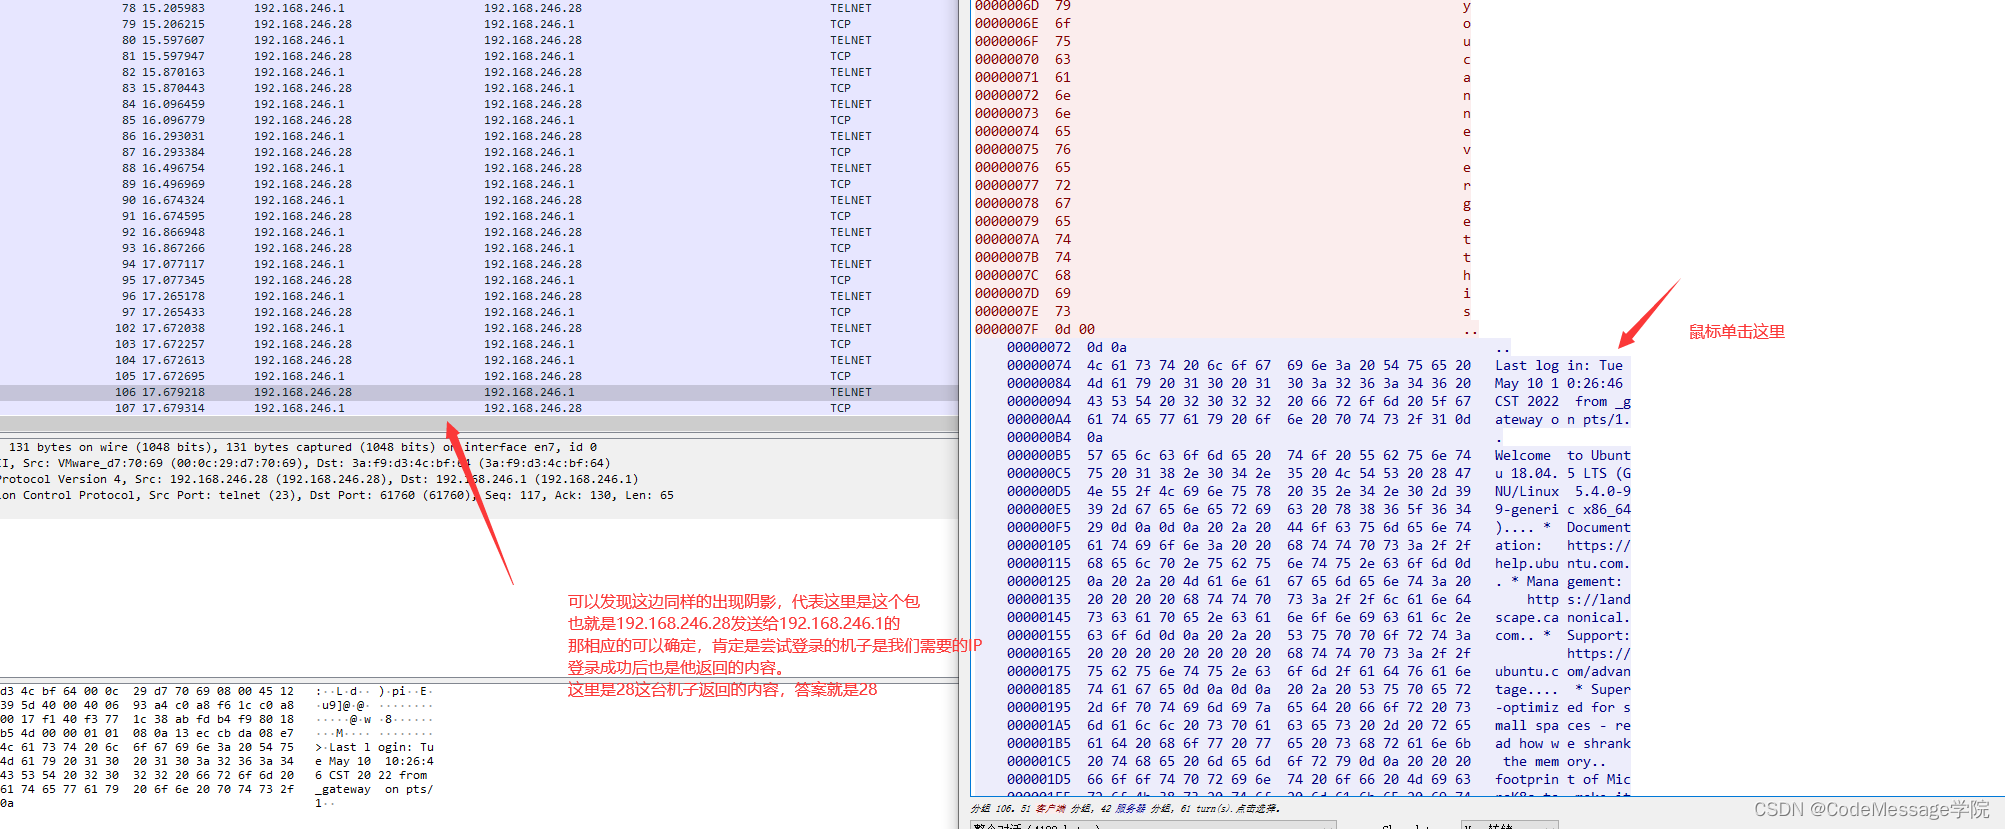Select packet 91 at time 16.674595
Screen dimensions: 2005x829
(479, 216)
